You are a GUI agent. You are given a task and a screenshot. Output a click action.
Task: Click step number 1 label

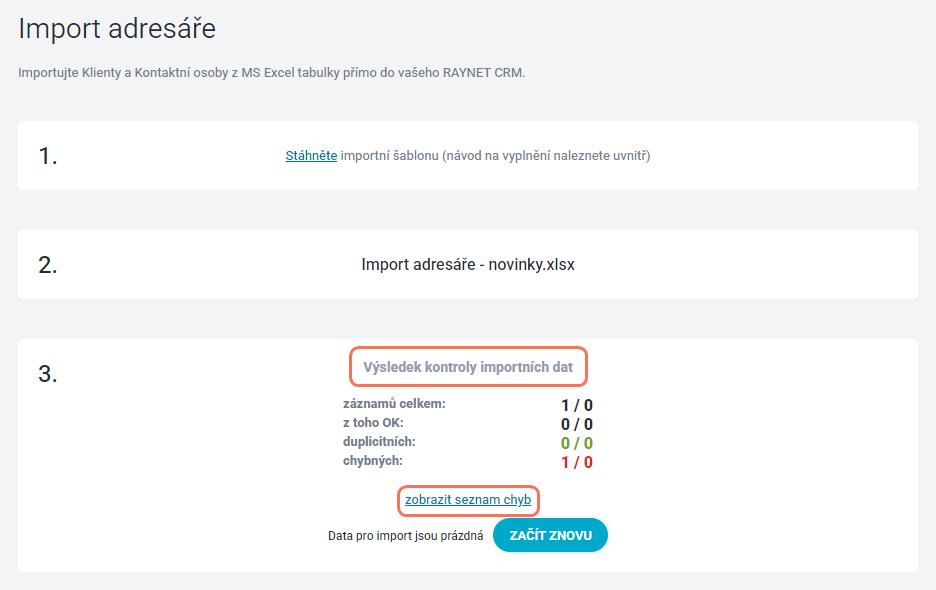48,156
